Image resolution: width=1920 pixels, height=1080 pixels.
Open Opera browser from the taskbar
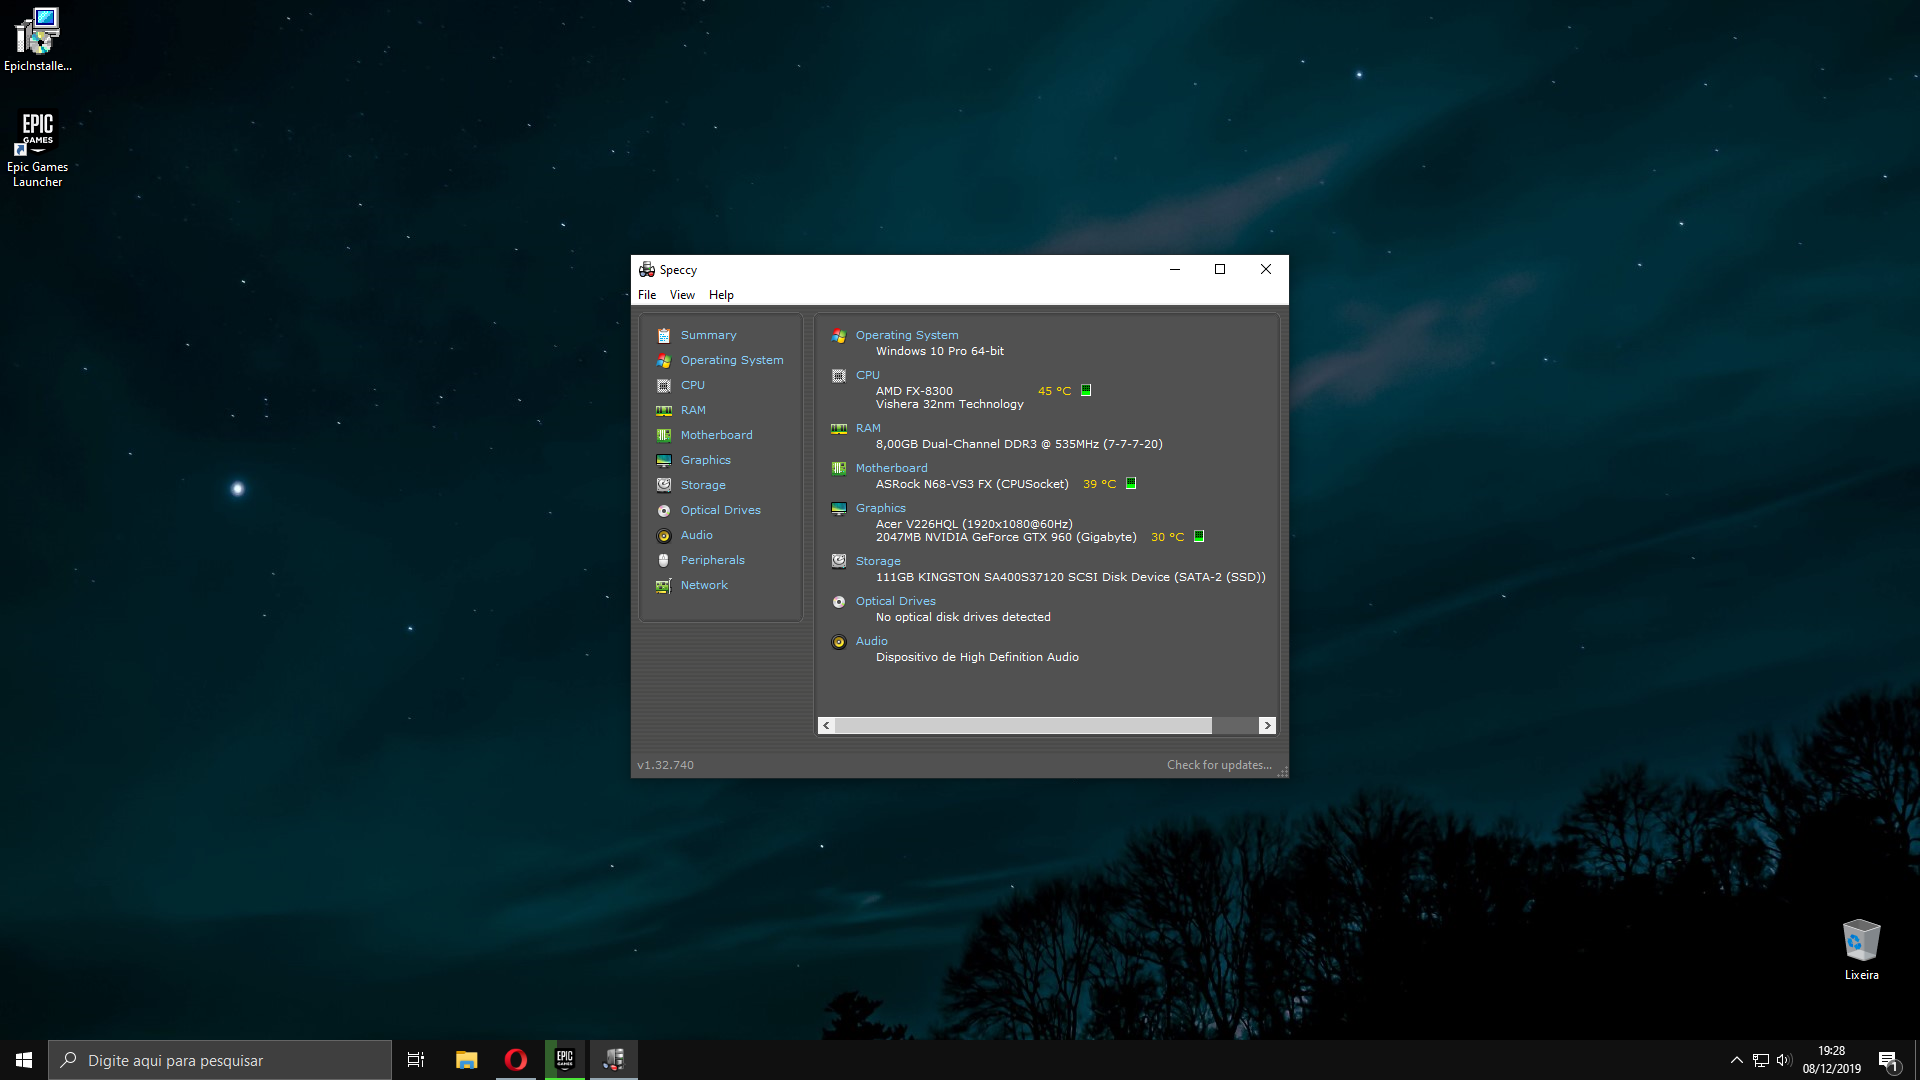pyautogui.click(x=515, y=1060)
